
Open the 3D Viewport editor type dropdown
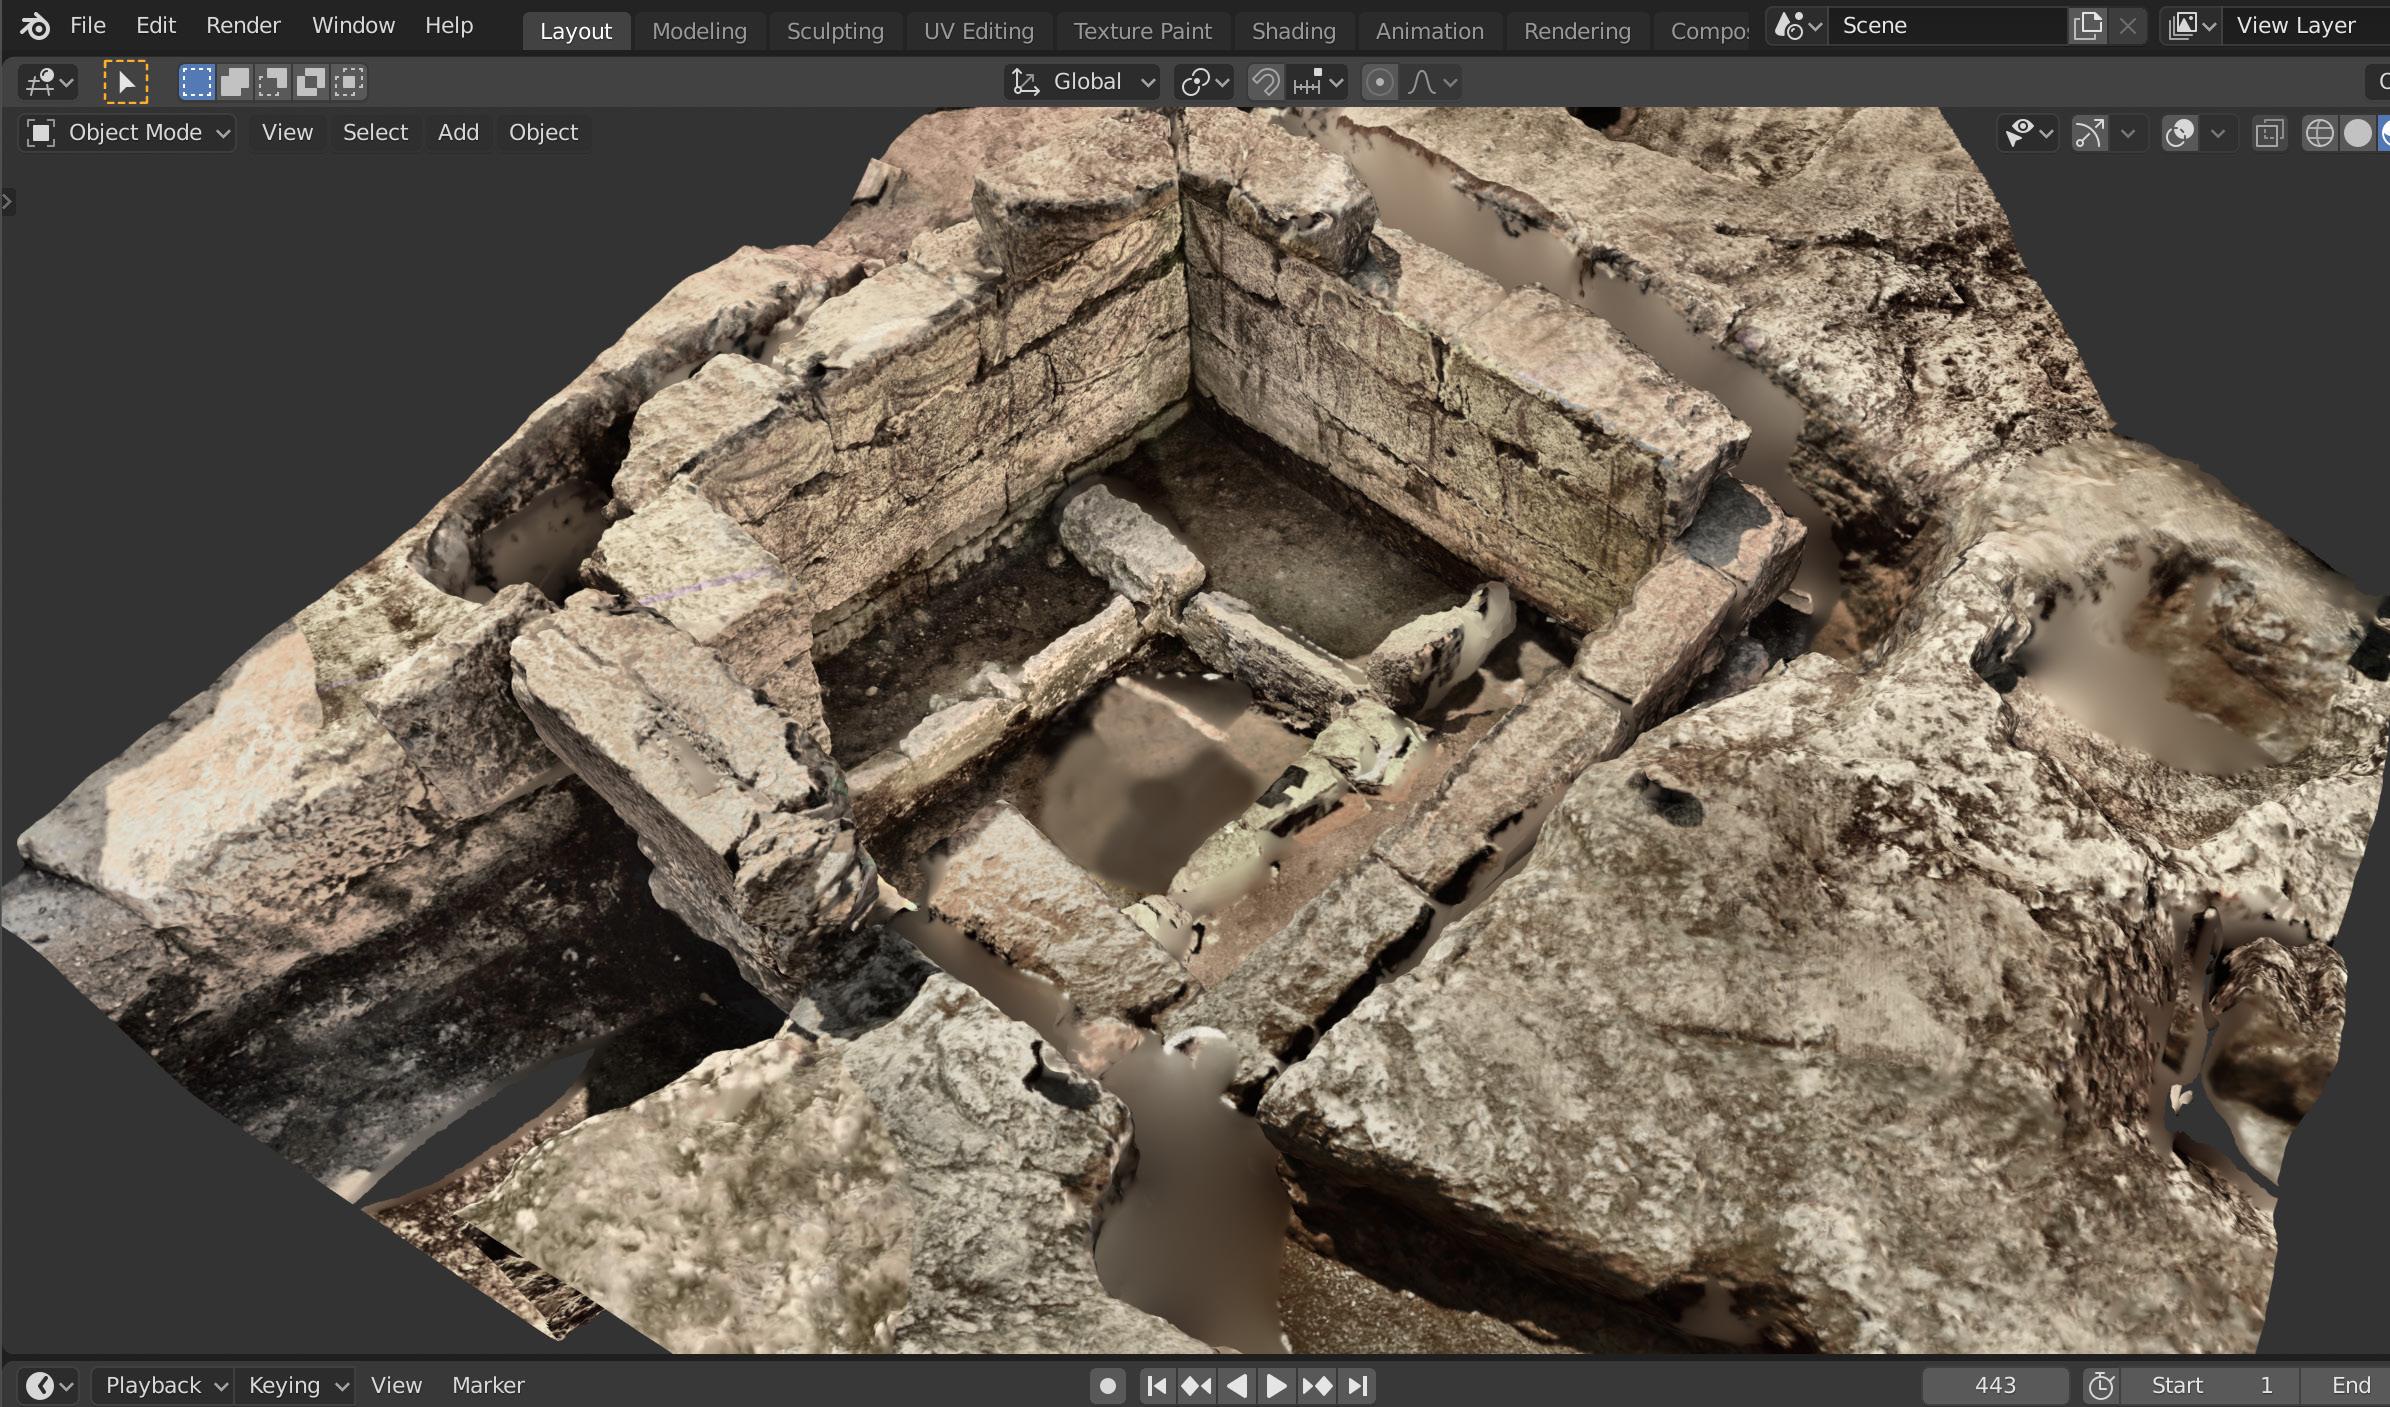[x=48, y=82]
